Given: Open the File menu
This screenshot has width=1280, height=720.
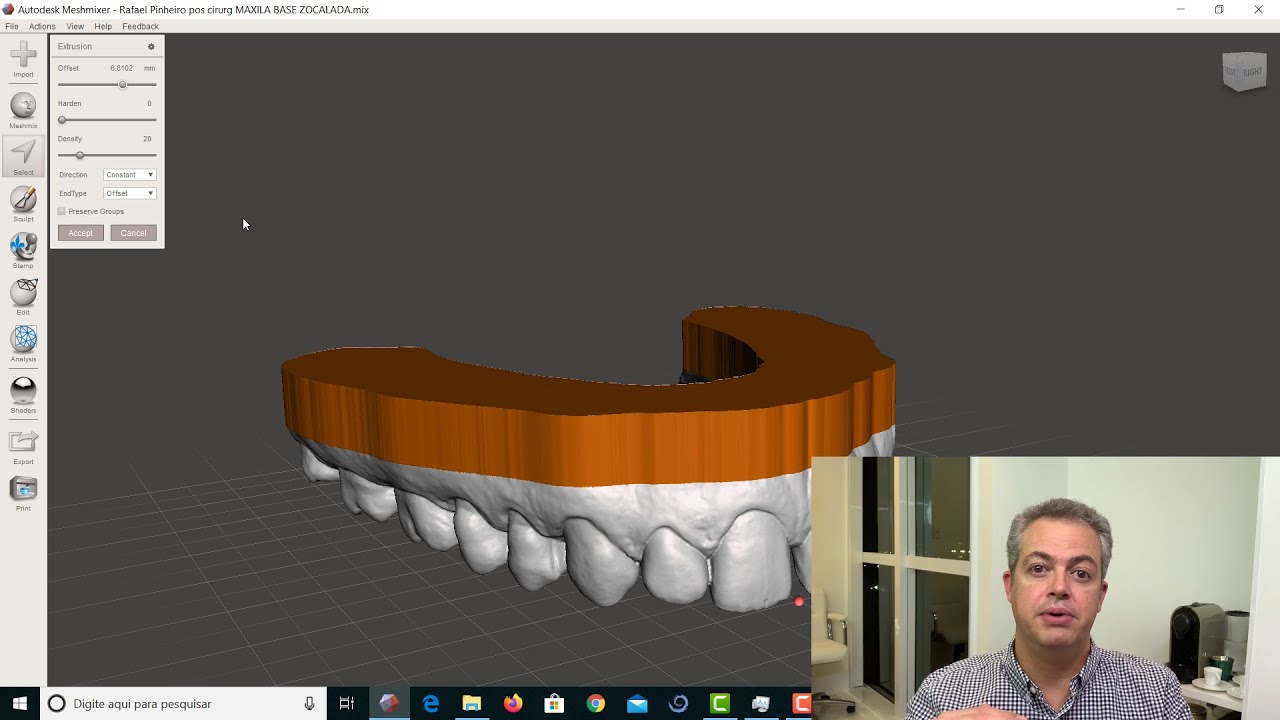Looking at the screenshot, I should (x=12, y=26).
